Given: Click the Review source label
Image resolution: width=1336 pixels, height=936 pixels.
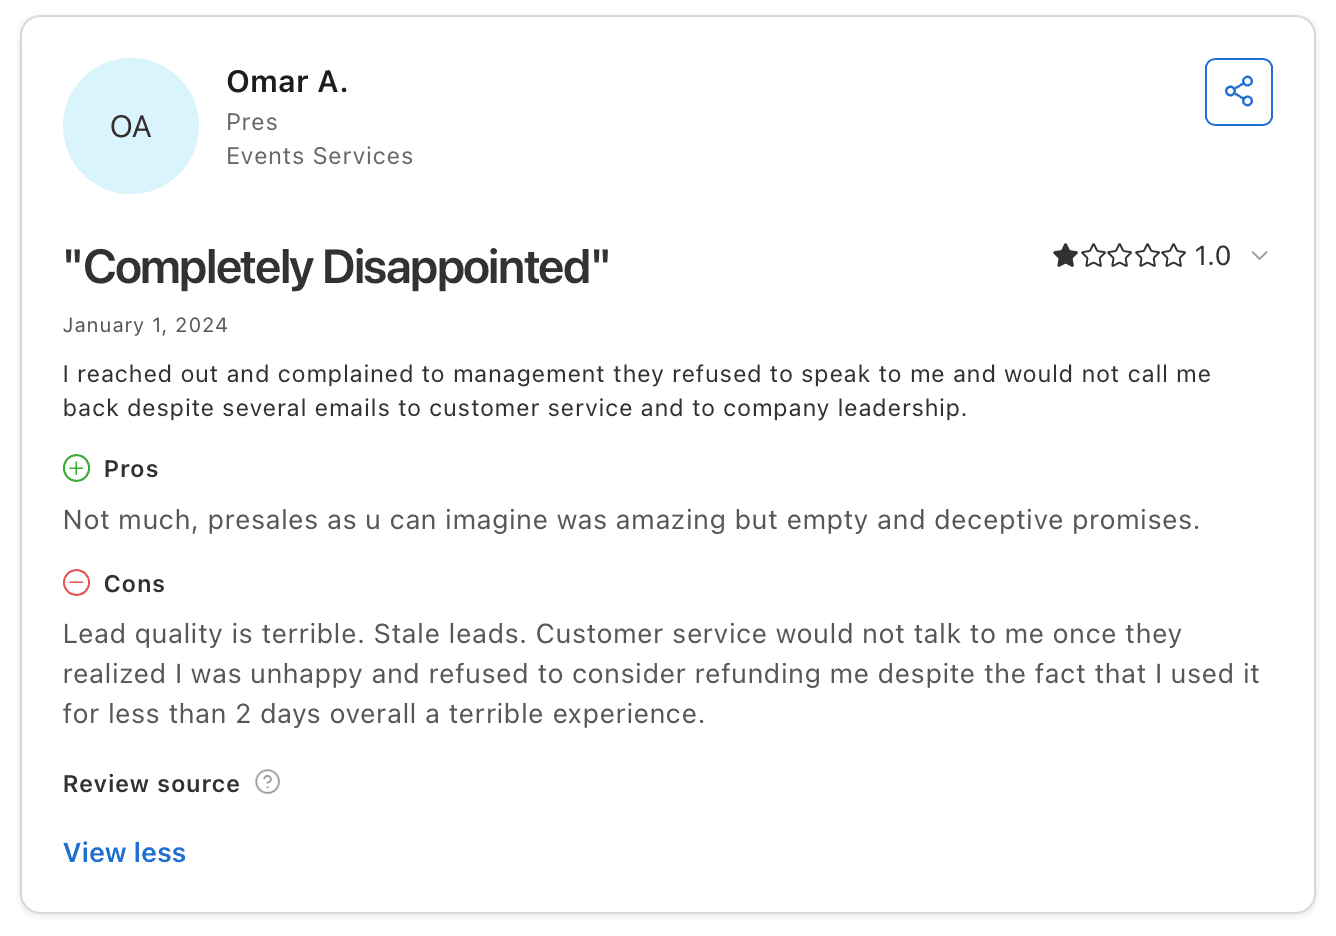Looking at the screenshot, I should [151, 784].
